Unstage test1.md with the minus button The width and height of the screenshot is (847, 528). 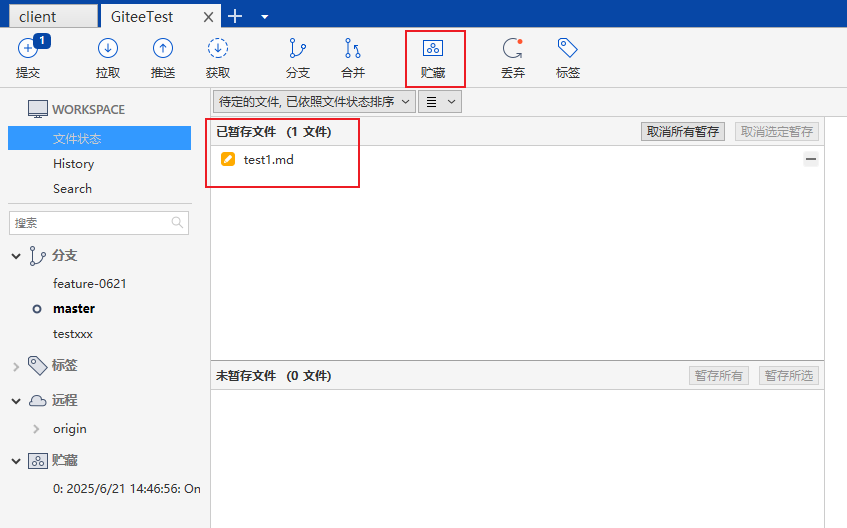810,159
